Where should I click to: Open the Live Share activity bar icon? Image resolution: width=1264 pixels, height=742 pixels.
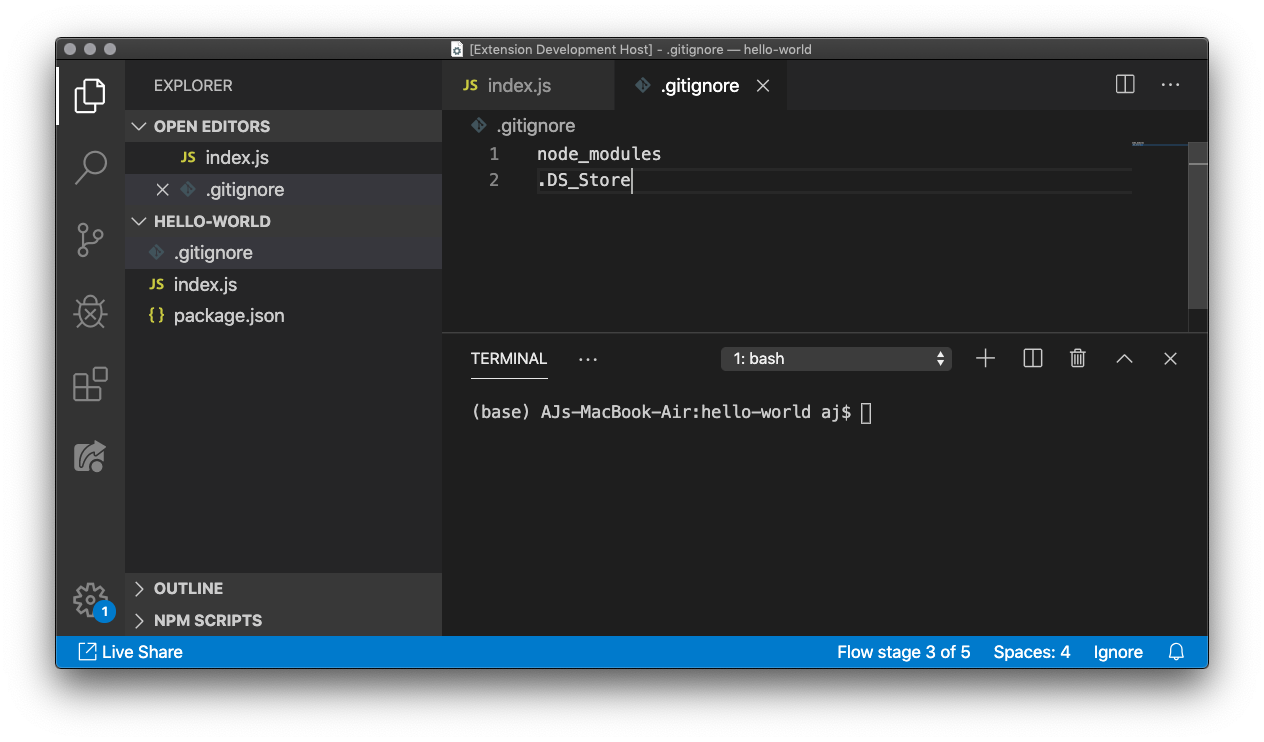tap(90, 457)
